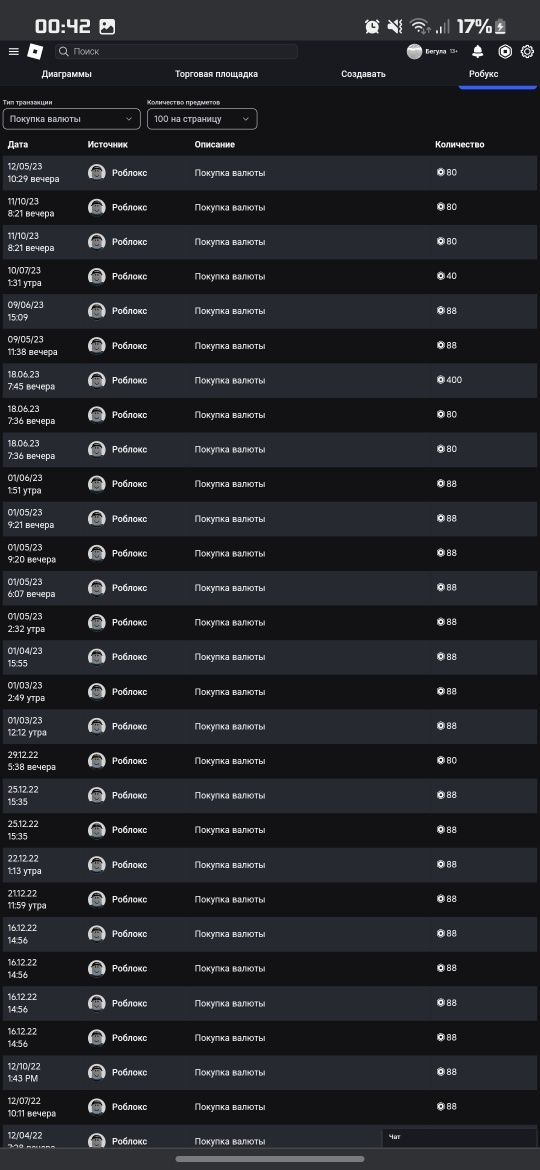540x1170 pixels.
Task: Open the hamburger navigation menu
Action: (13, 51)
